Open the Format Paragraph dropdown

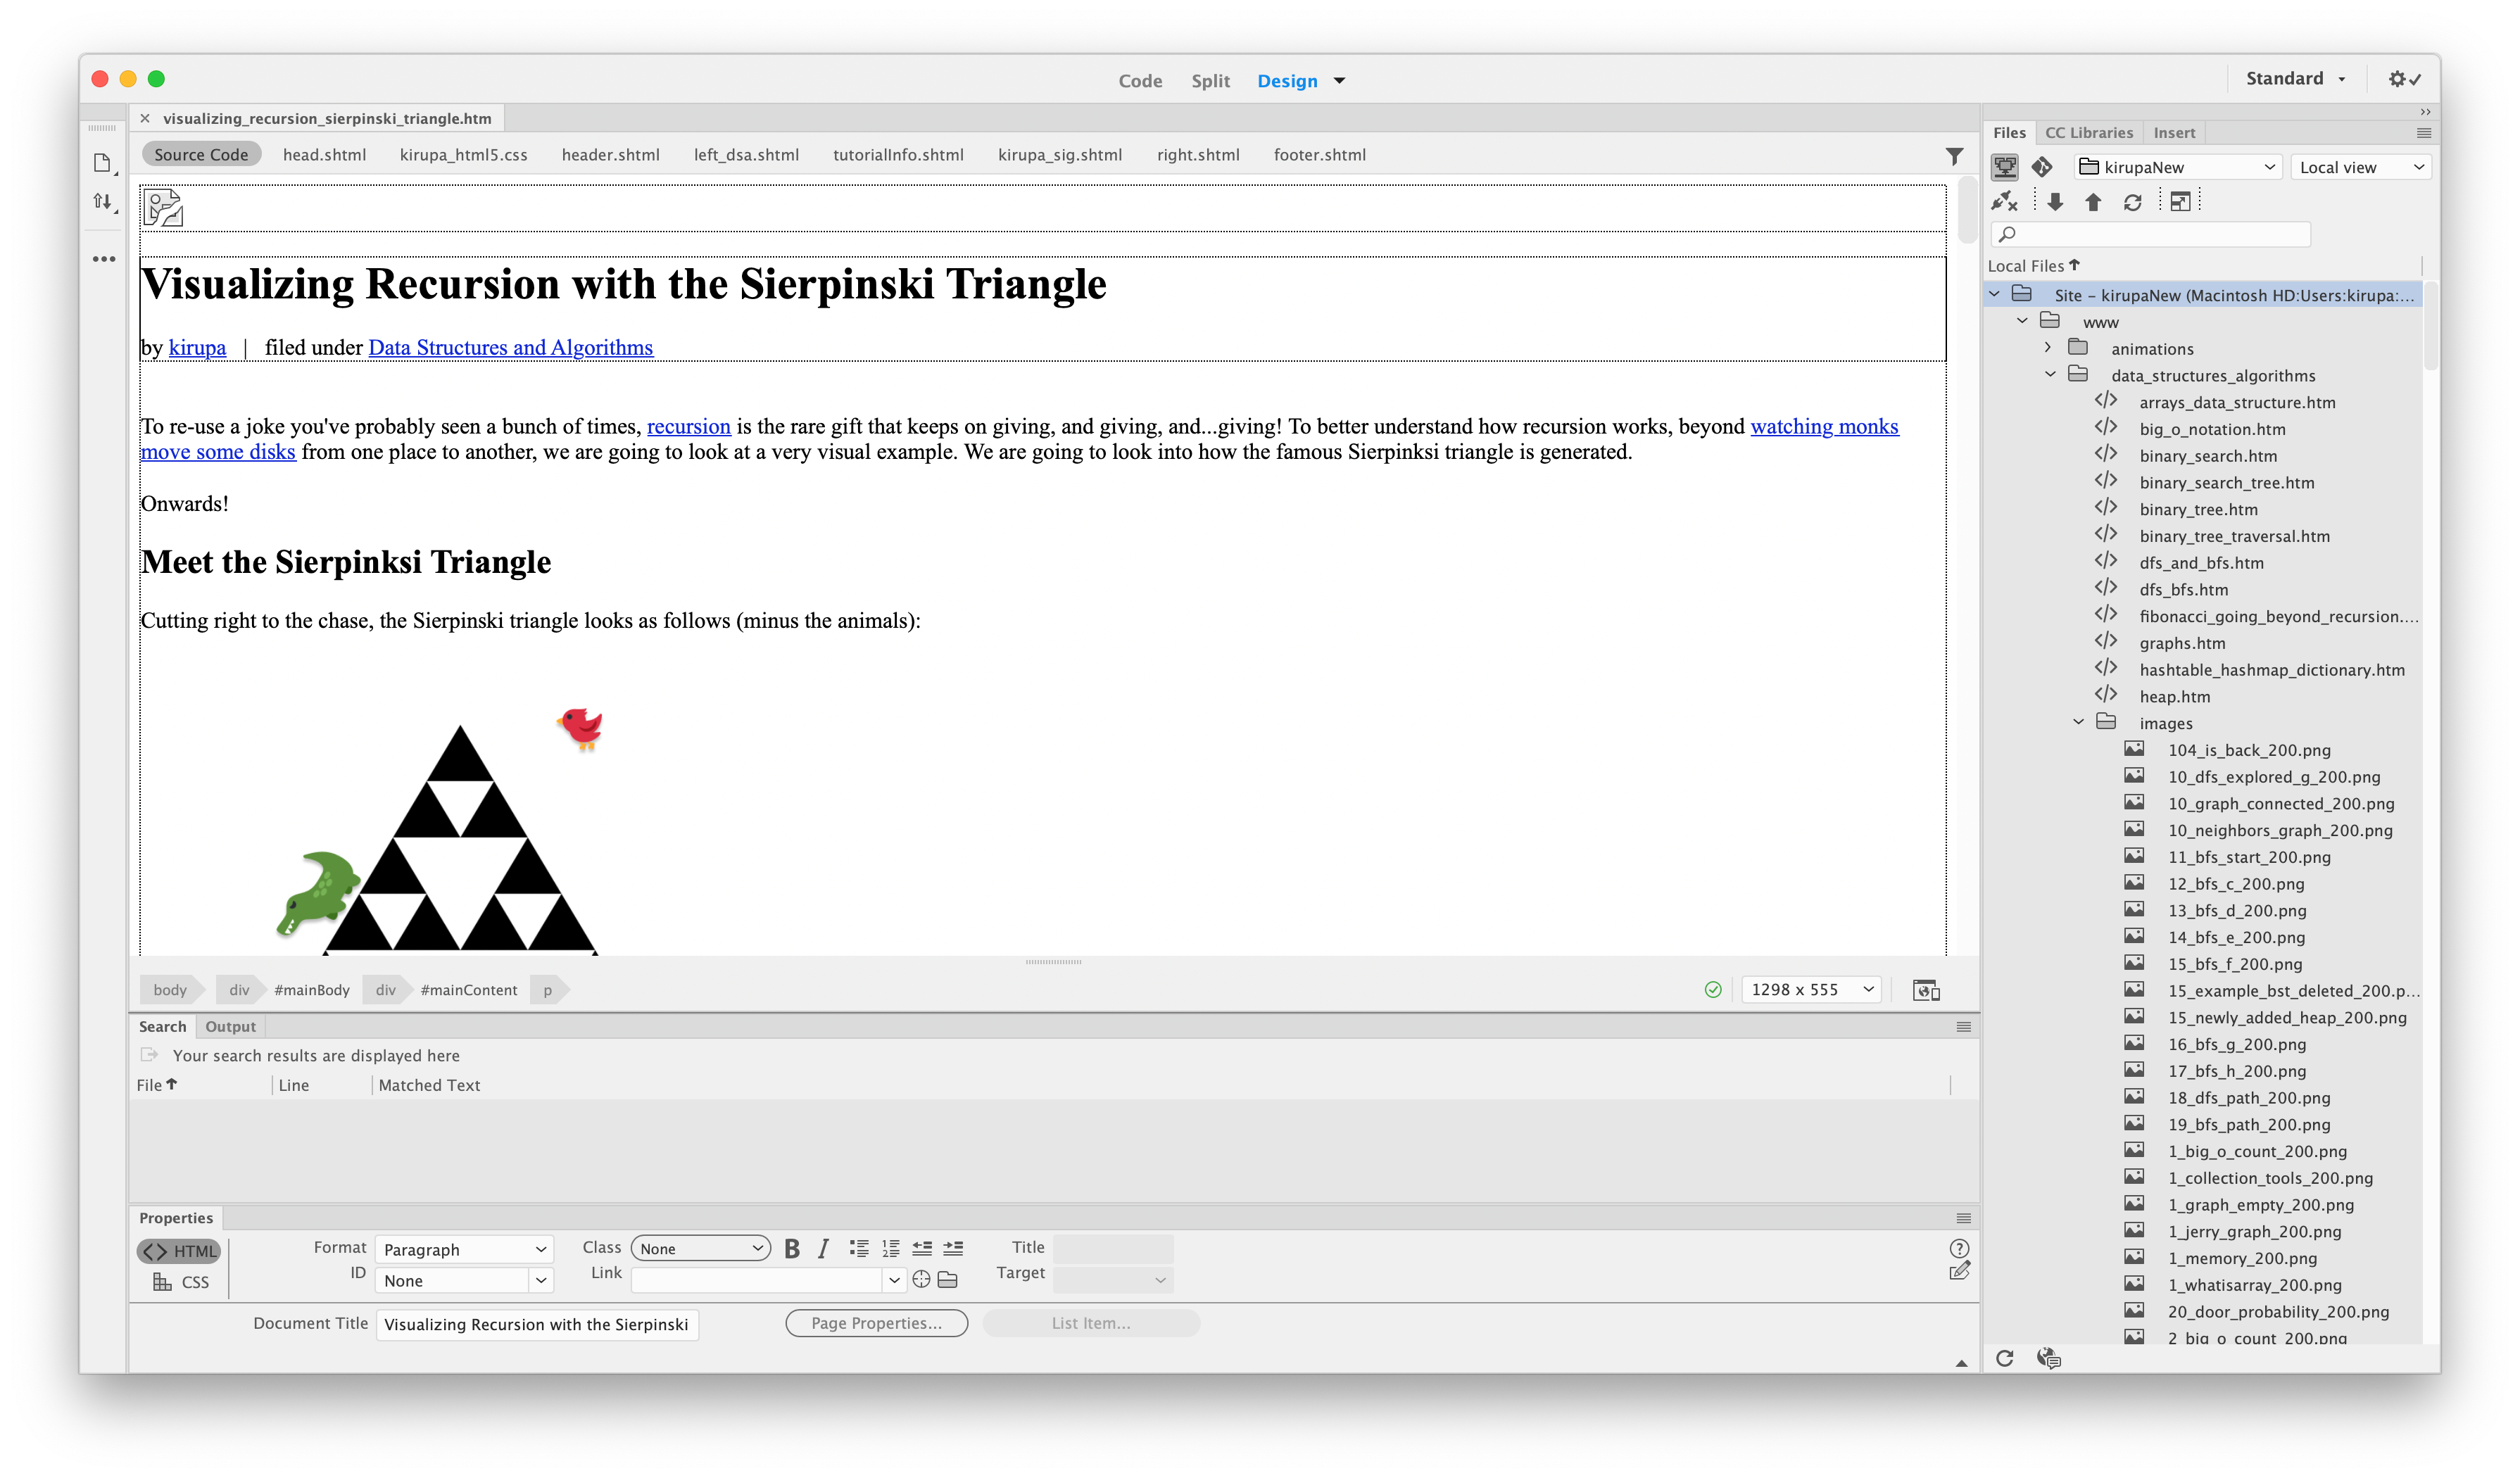(x=464, y=1249)
